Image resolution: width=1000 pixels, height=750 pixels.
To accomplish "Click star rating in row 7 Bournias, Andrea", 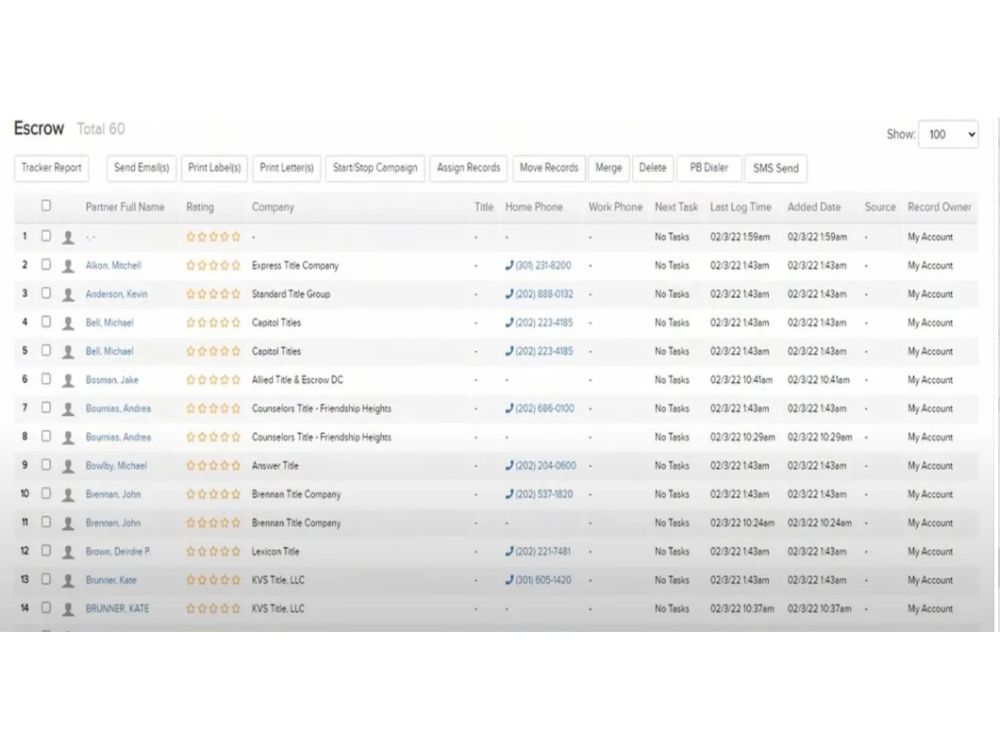I will click(x=213, y=408).
